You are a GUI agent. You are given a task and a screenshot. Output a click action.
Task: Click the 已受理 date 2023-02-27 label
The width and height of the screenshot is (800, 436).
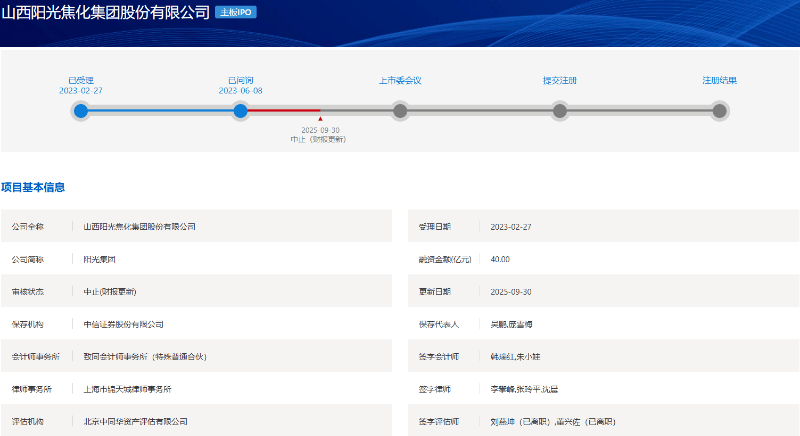[x=80, y=90]
